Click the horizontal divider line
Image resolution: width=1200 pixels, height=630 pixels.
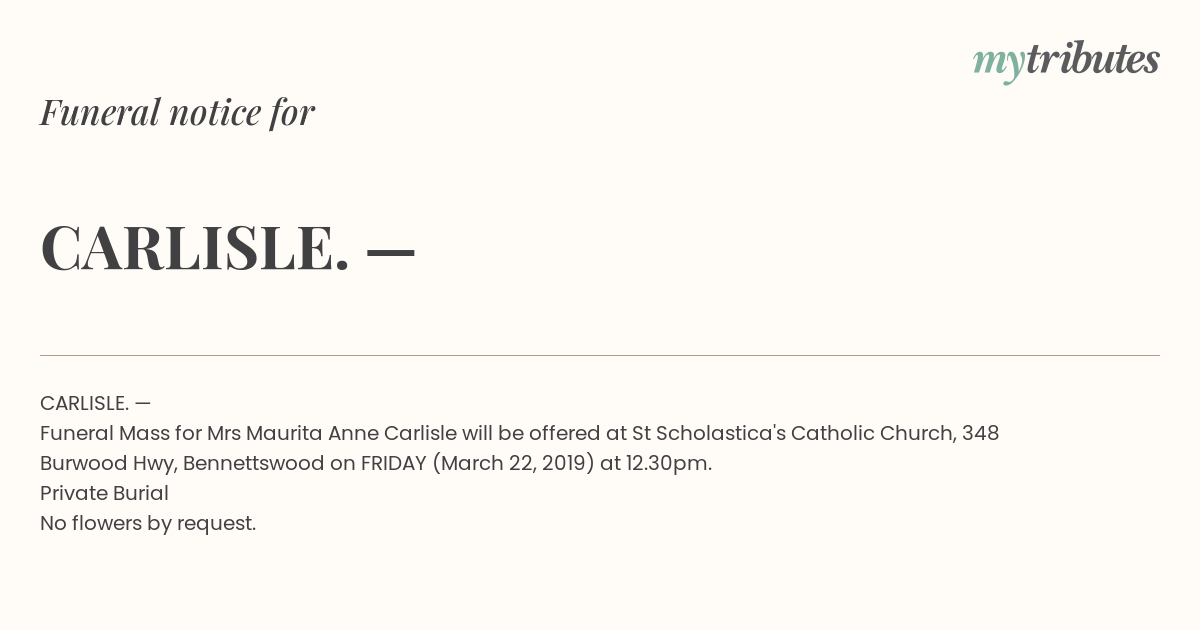[x=600, y=355]
